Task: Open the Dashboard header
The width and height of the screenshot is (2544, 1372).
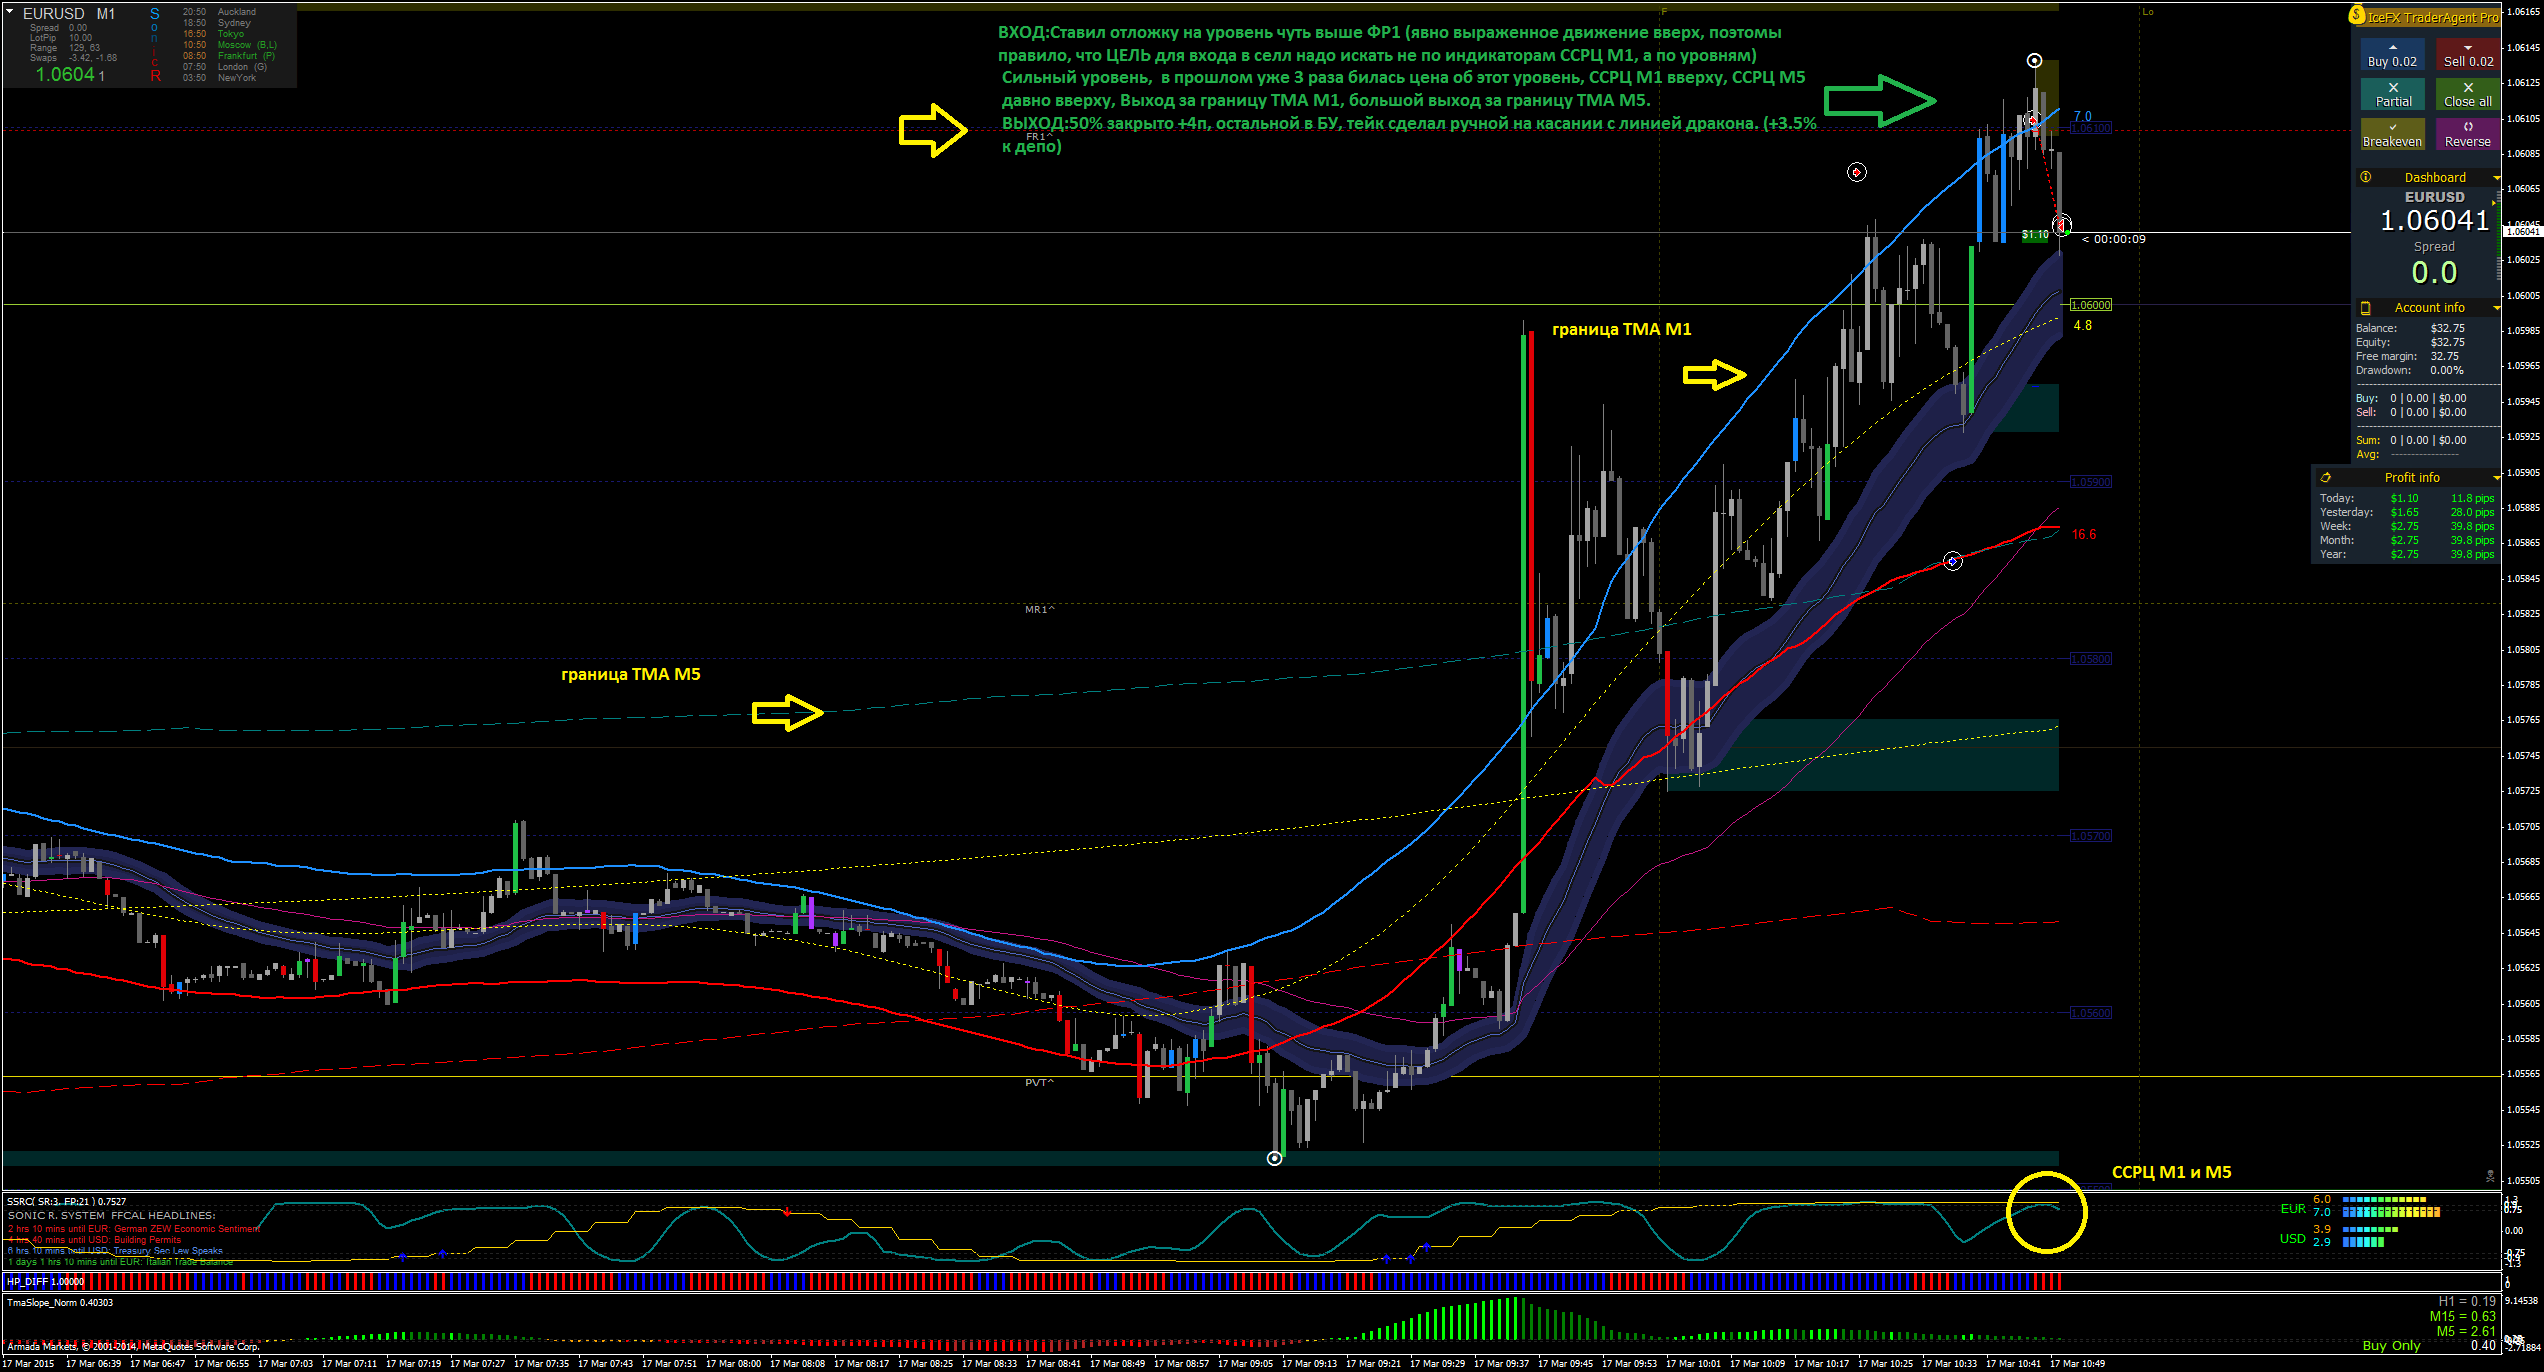Action: pos(2427,177)
